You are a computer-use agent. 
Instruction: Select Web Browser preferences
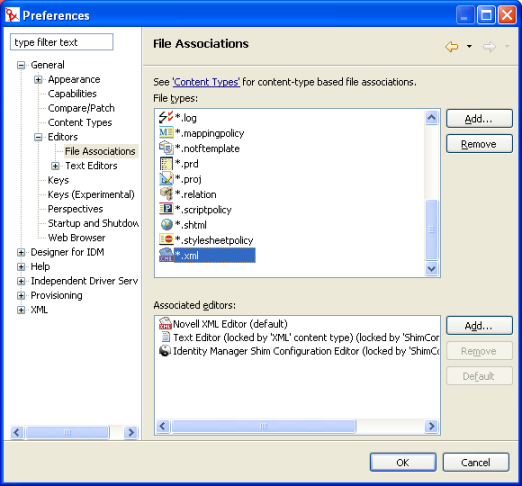(77, 238)
